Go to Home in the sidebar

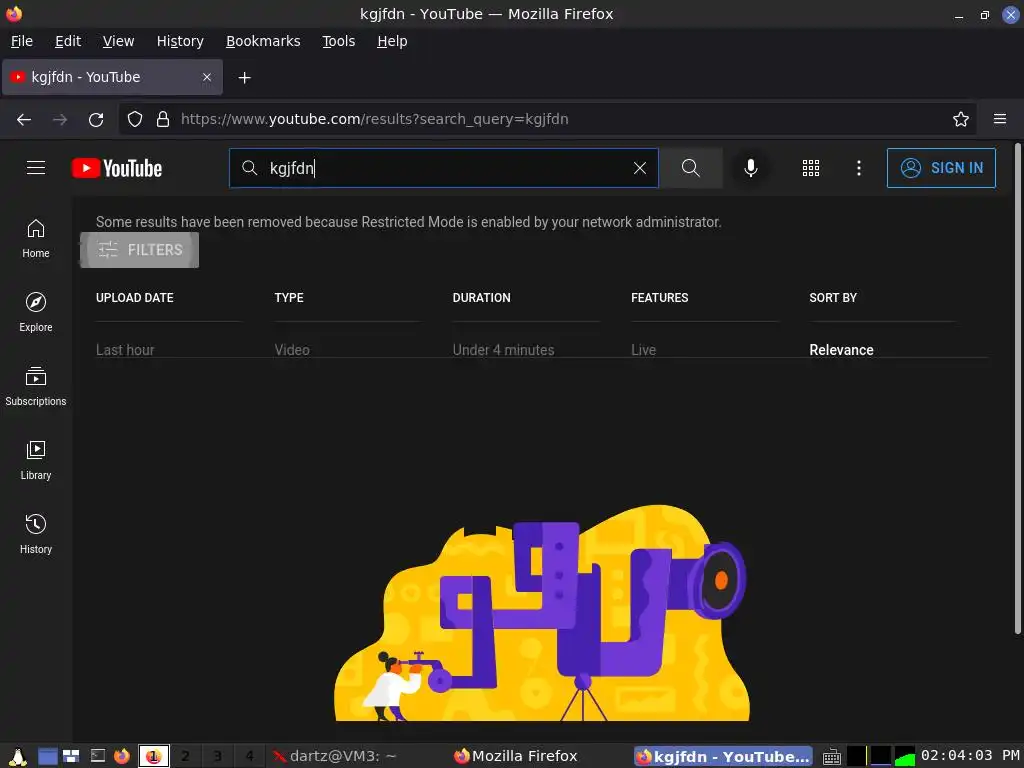point(36,238)
